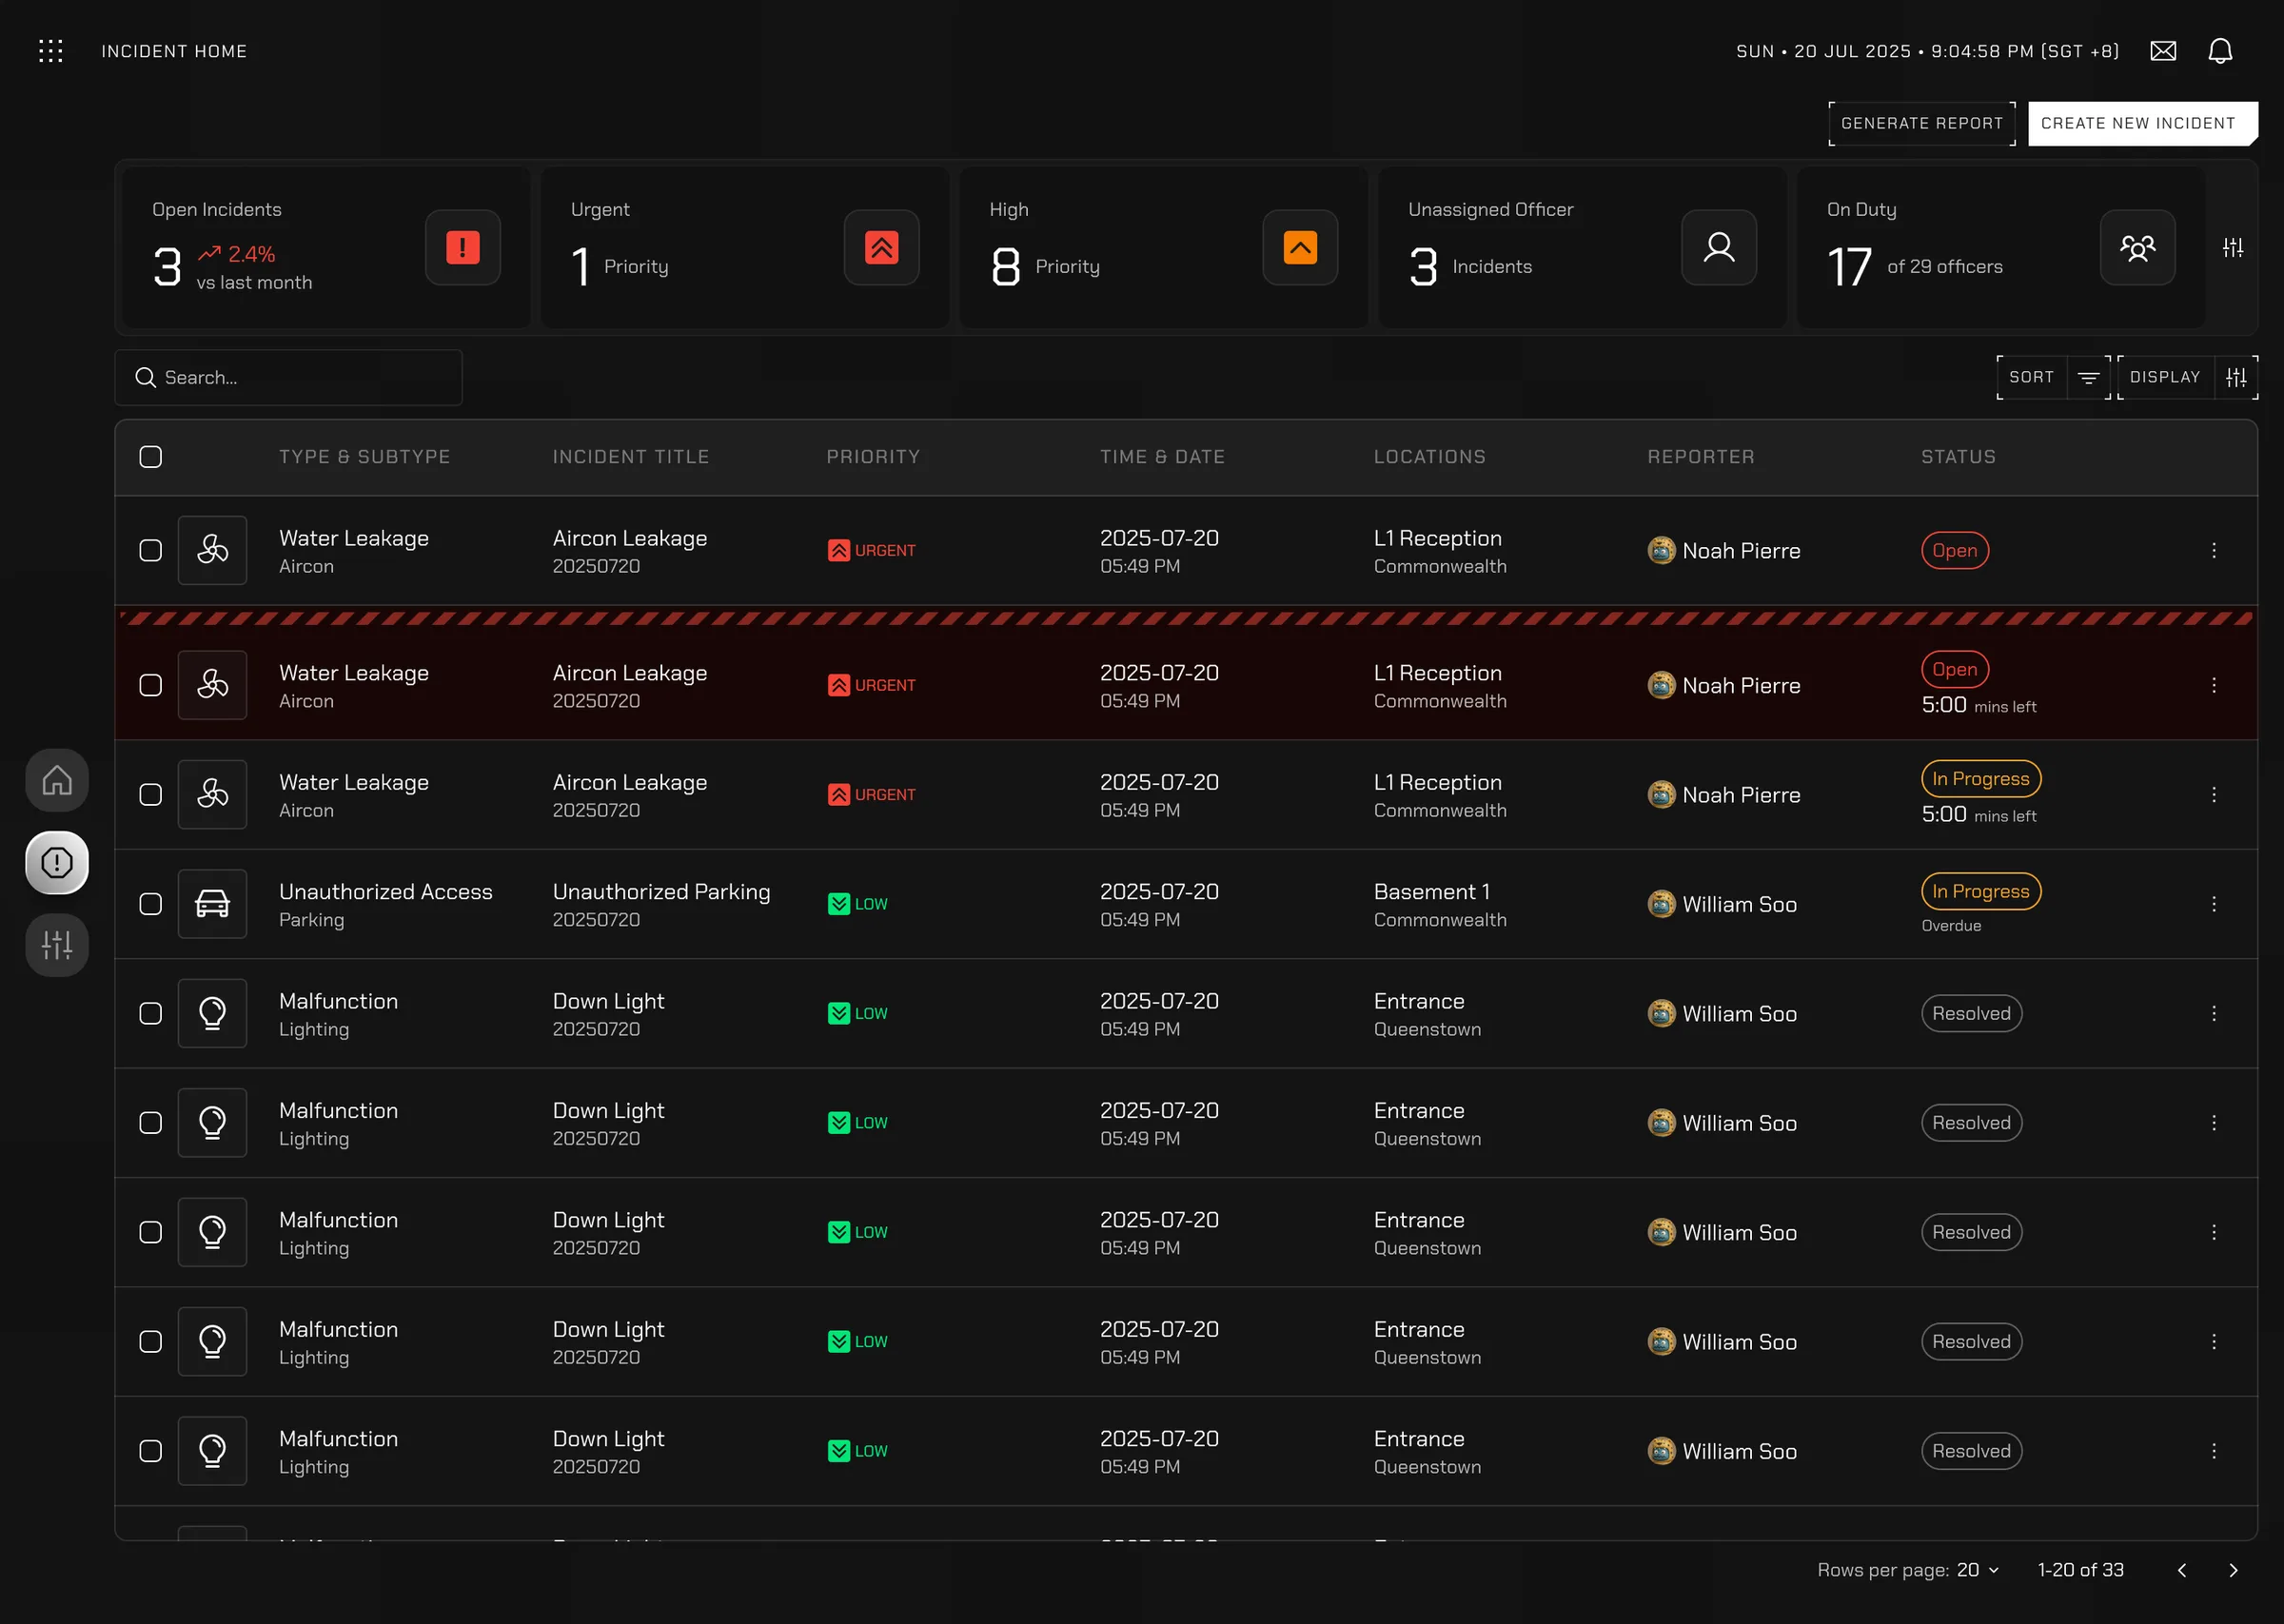
Task: Click the display sliders icon
Action: click(x=2236, y=377)
